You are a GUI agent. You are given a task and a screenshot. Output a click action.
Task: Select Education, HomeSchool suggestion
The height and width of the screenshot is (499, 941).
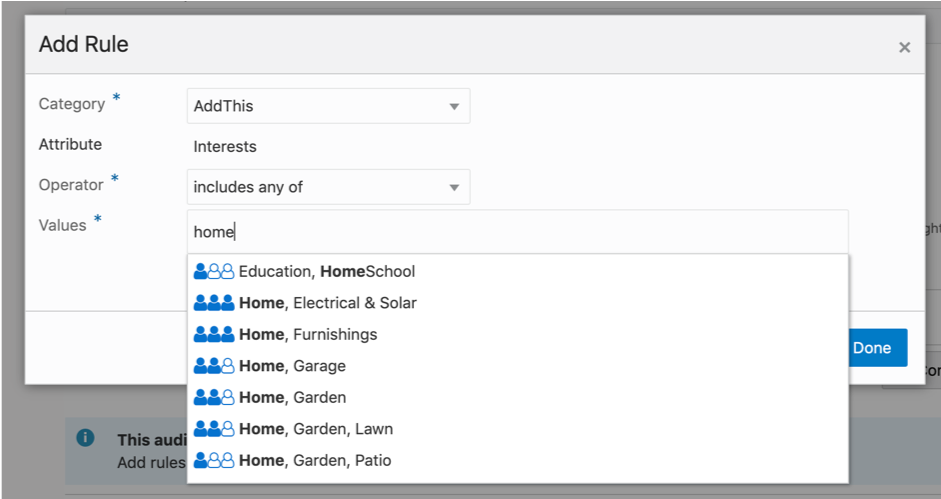pyautogui.click(x=327, y=271)
